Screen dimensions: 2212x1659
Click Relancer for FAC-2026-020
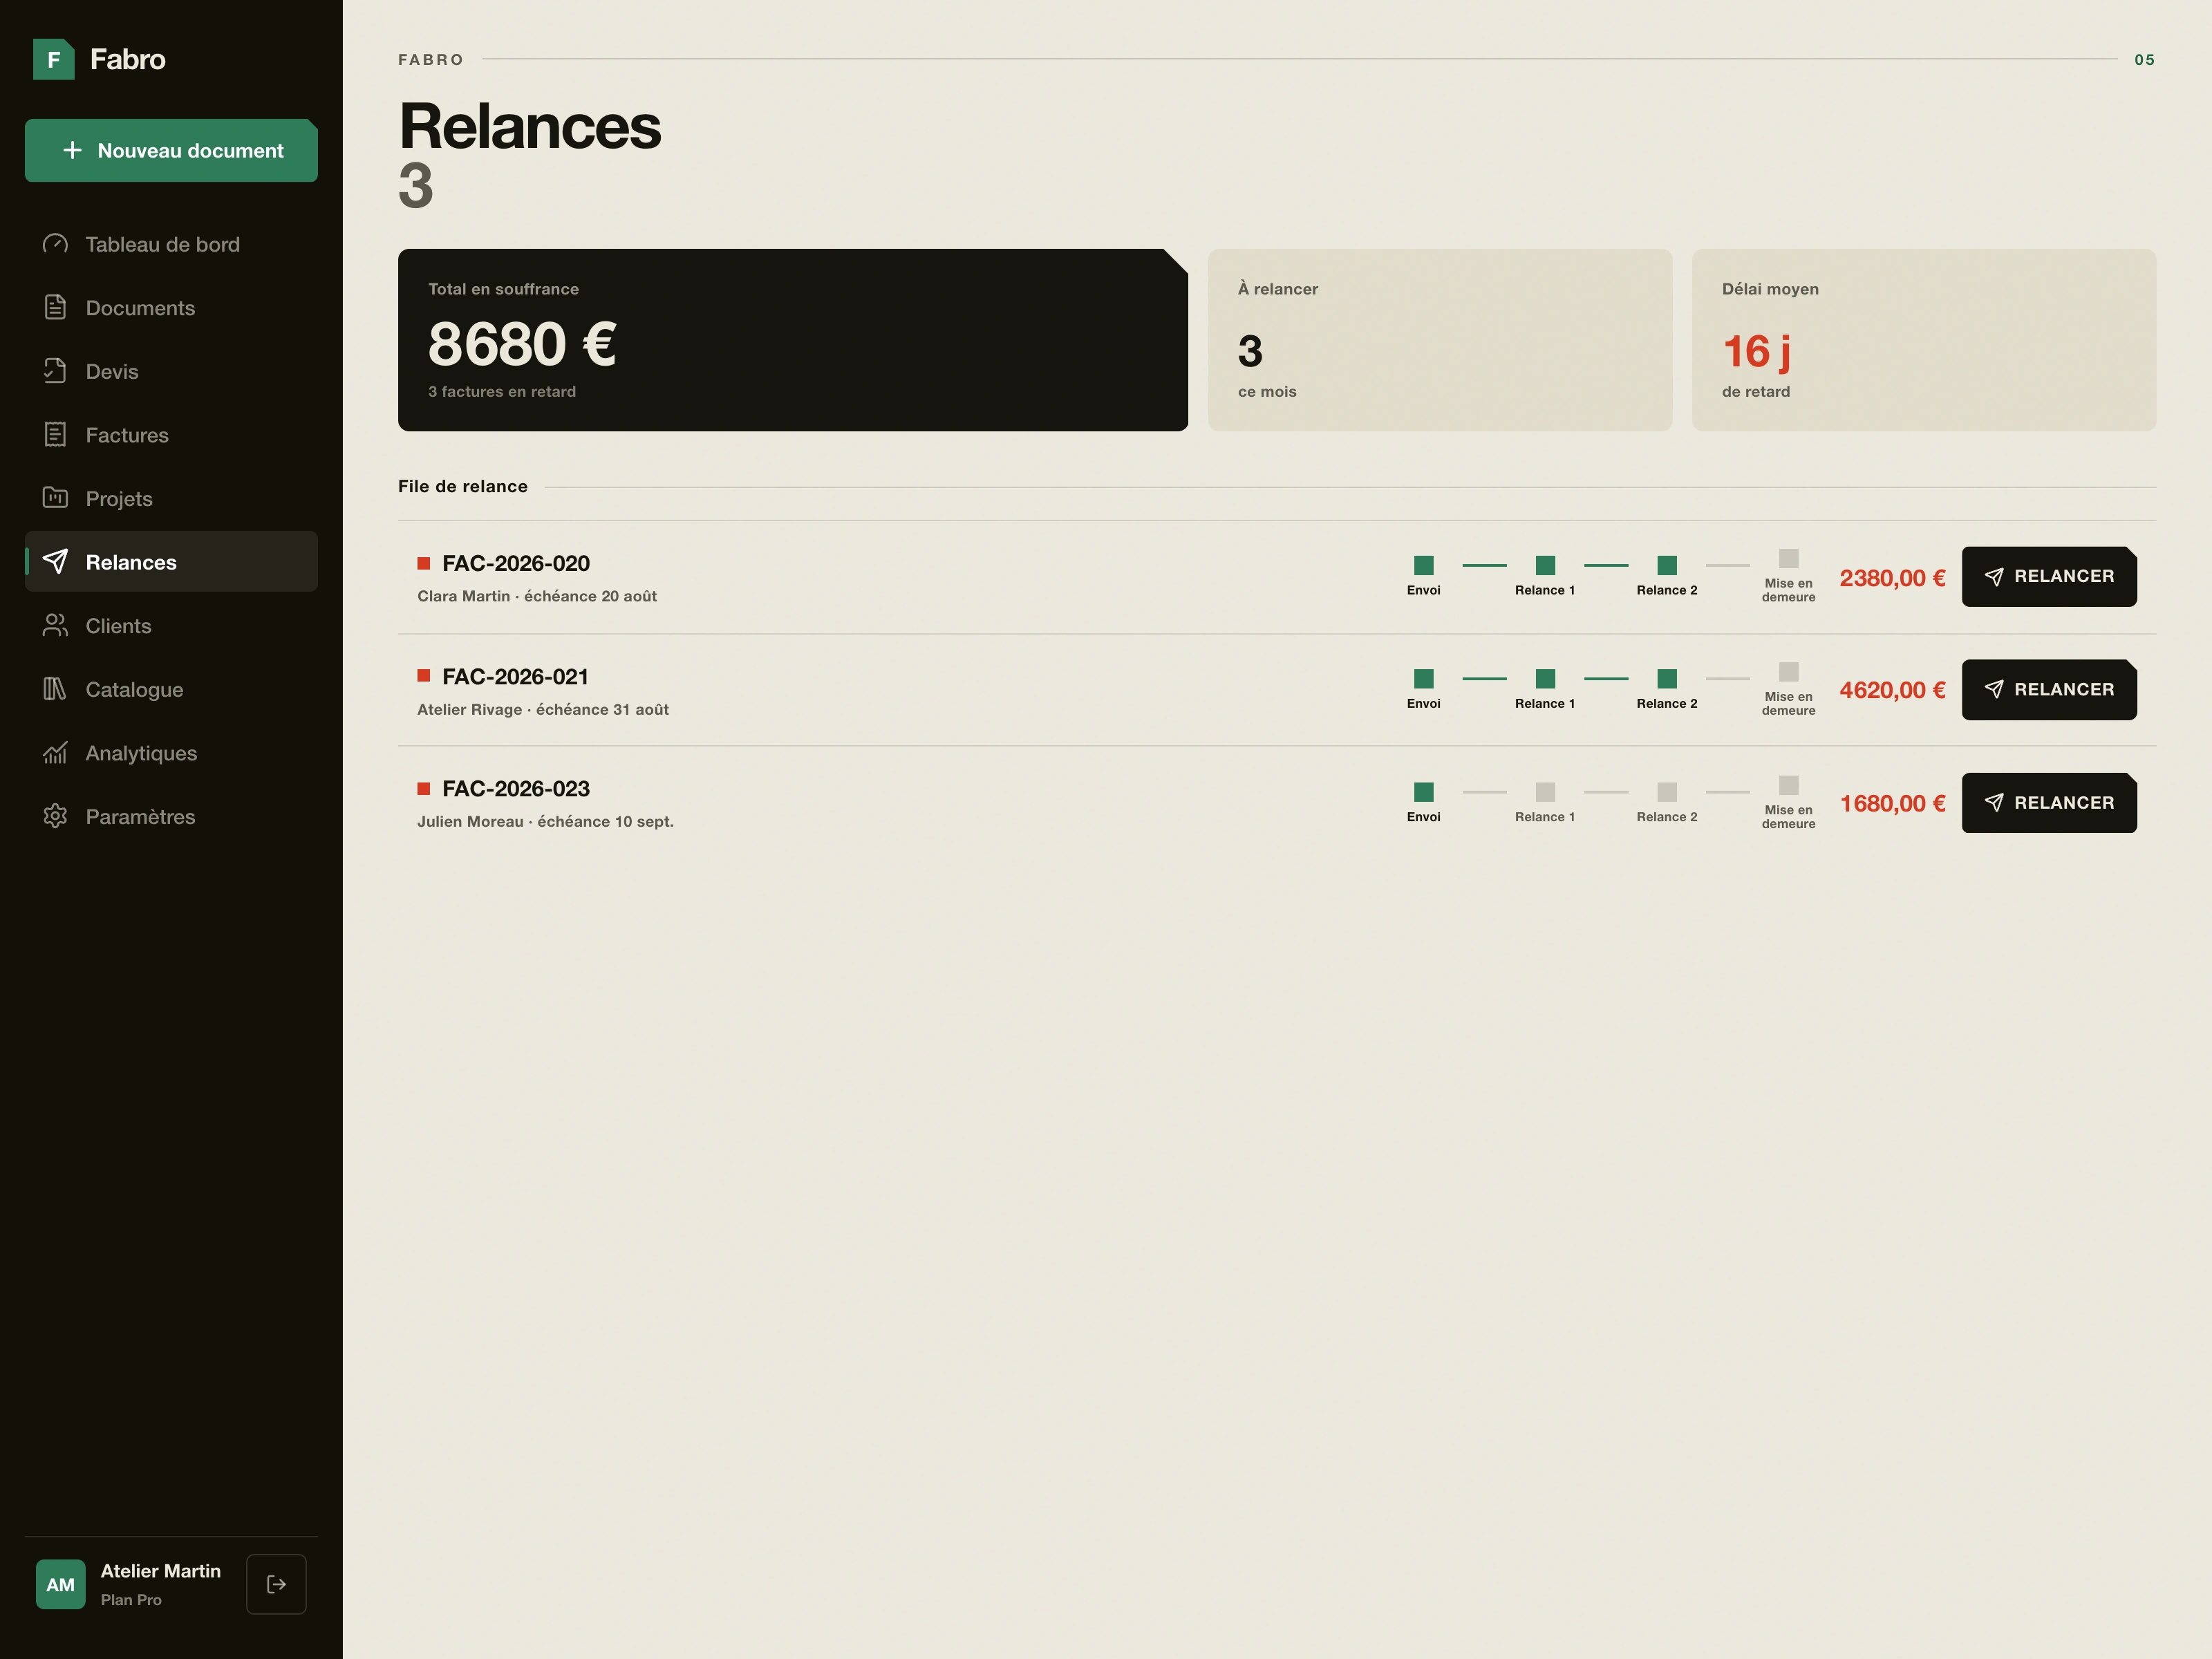2049,576
